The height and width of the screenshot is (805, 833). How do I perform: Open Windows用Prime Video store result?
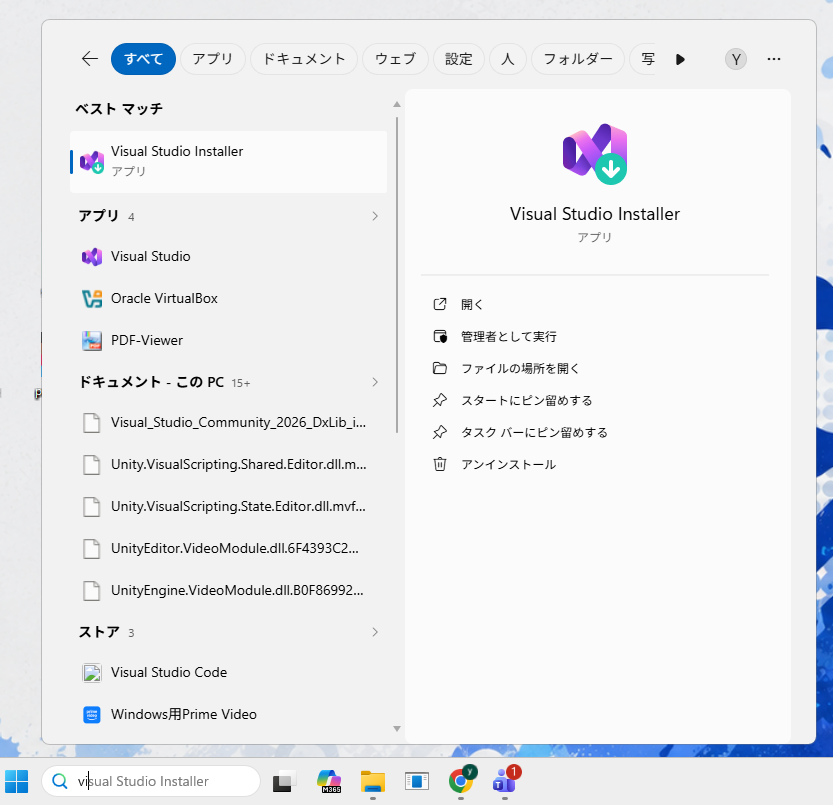[x=228, y=715]
